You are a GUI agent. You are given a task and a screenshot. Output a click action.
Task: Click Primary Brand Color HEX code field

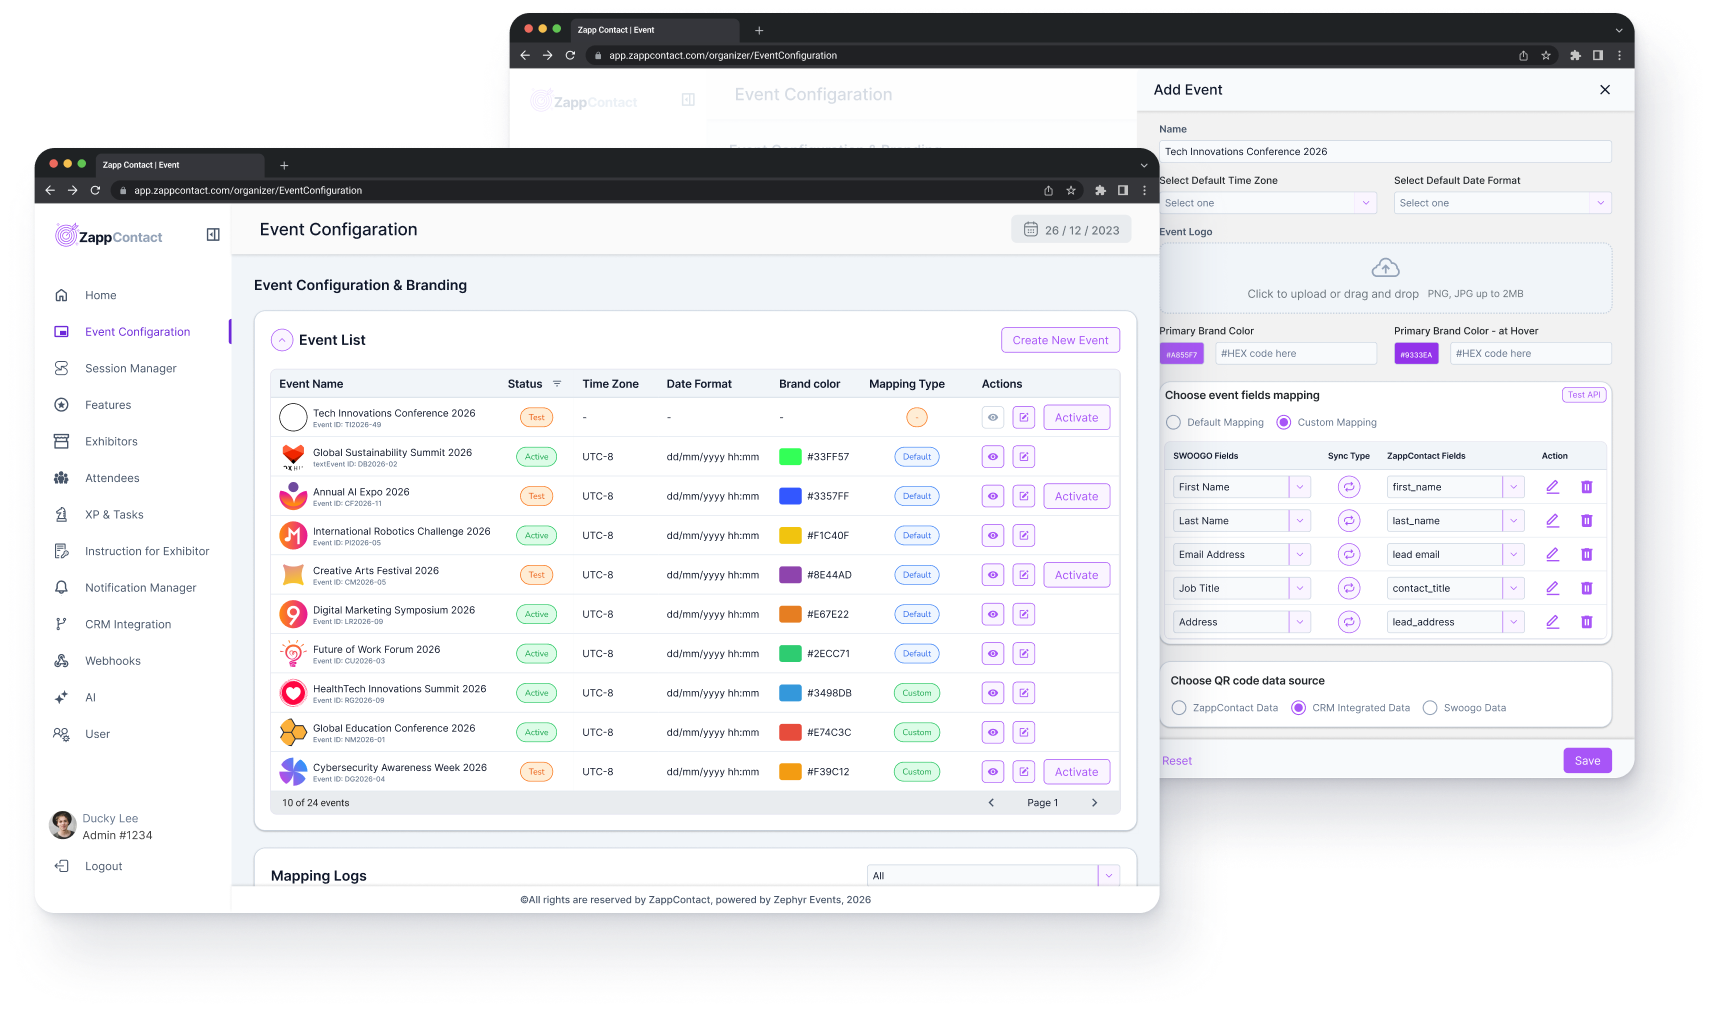coord(1295,354)
